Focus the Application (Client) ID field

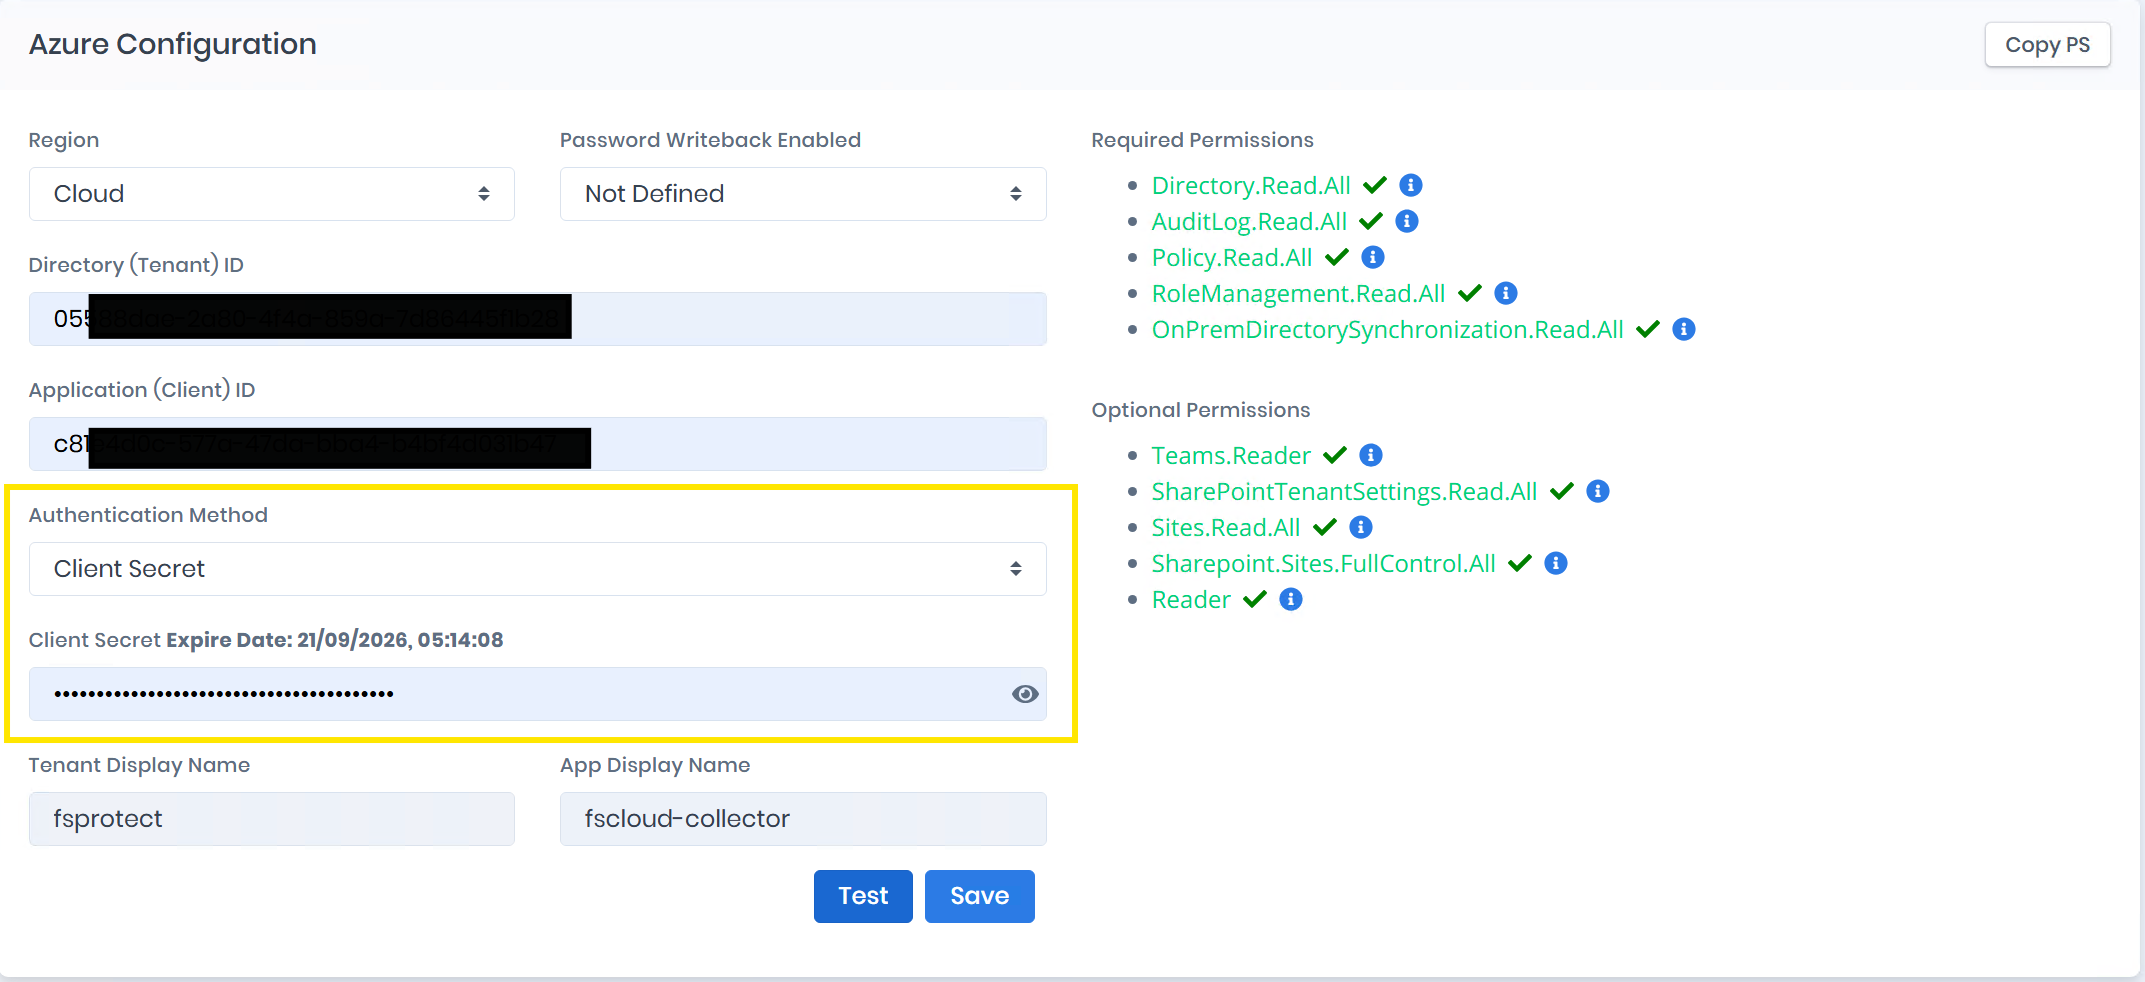(x=537, y=444)
